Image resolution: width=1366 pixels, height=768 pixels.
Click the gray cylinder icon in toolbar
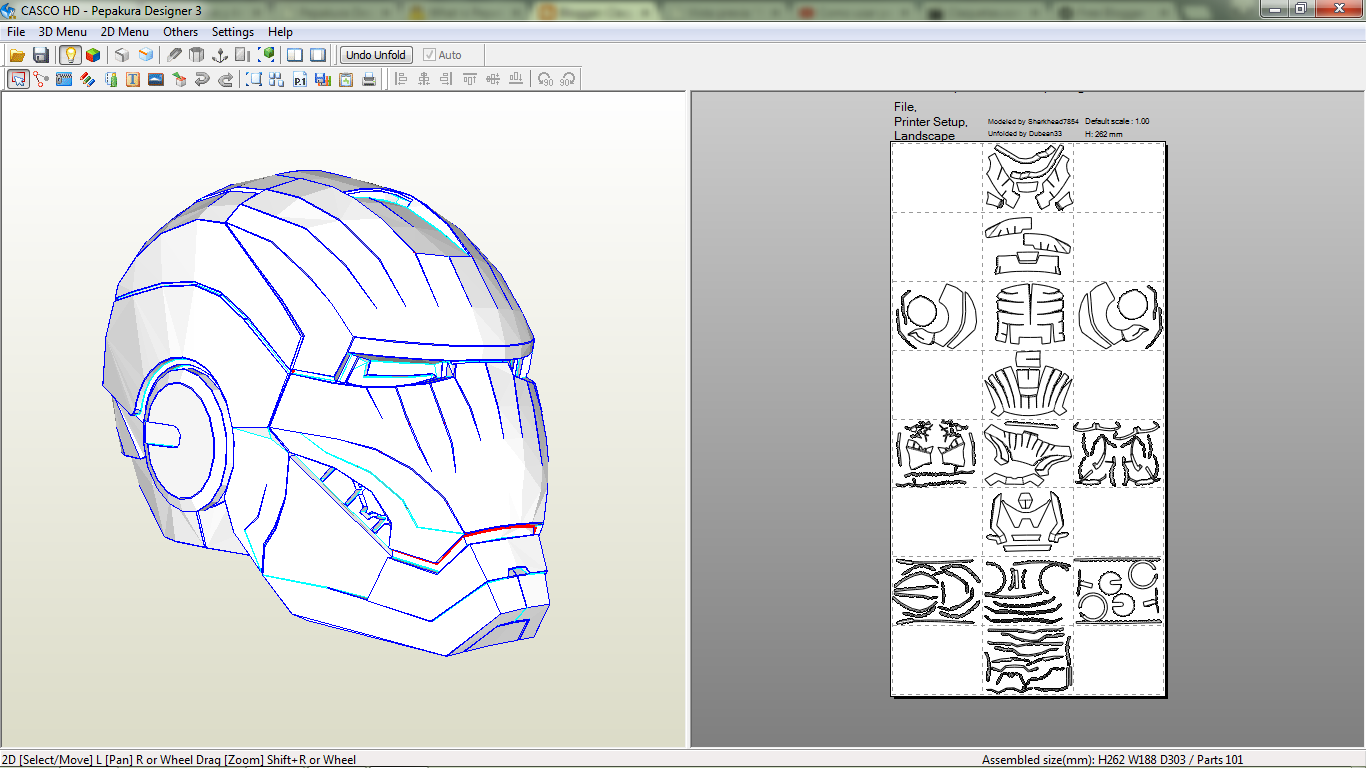pyautogui.click(x=197, y=55)
